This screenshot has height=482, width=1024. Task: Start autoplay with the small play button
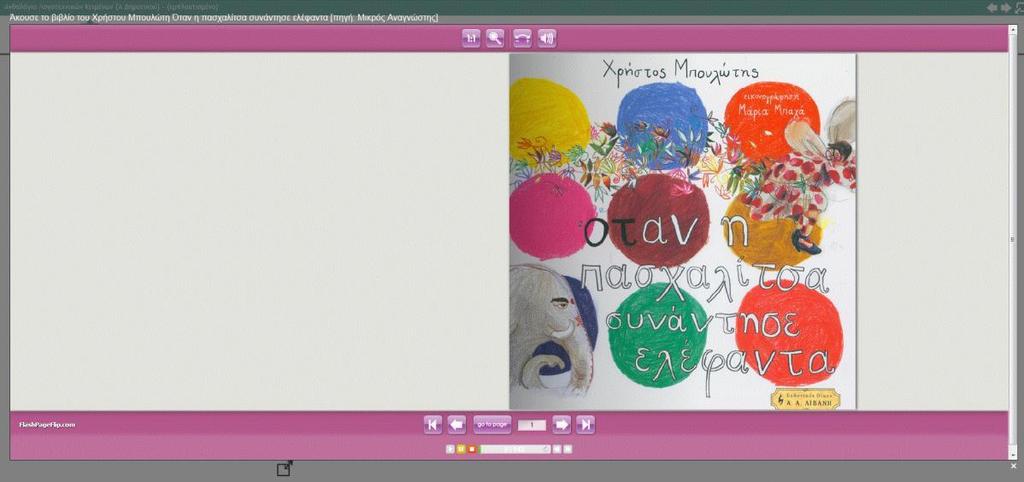tap(450, 449)
